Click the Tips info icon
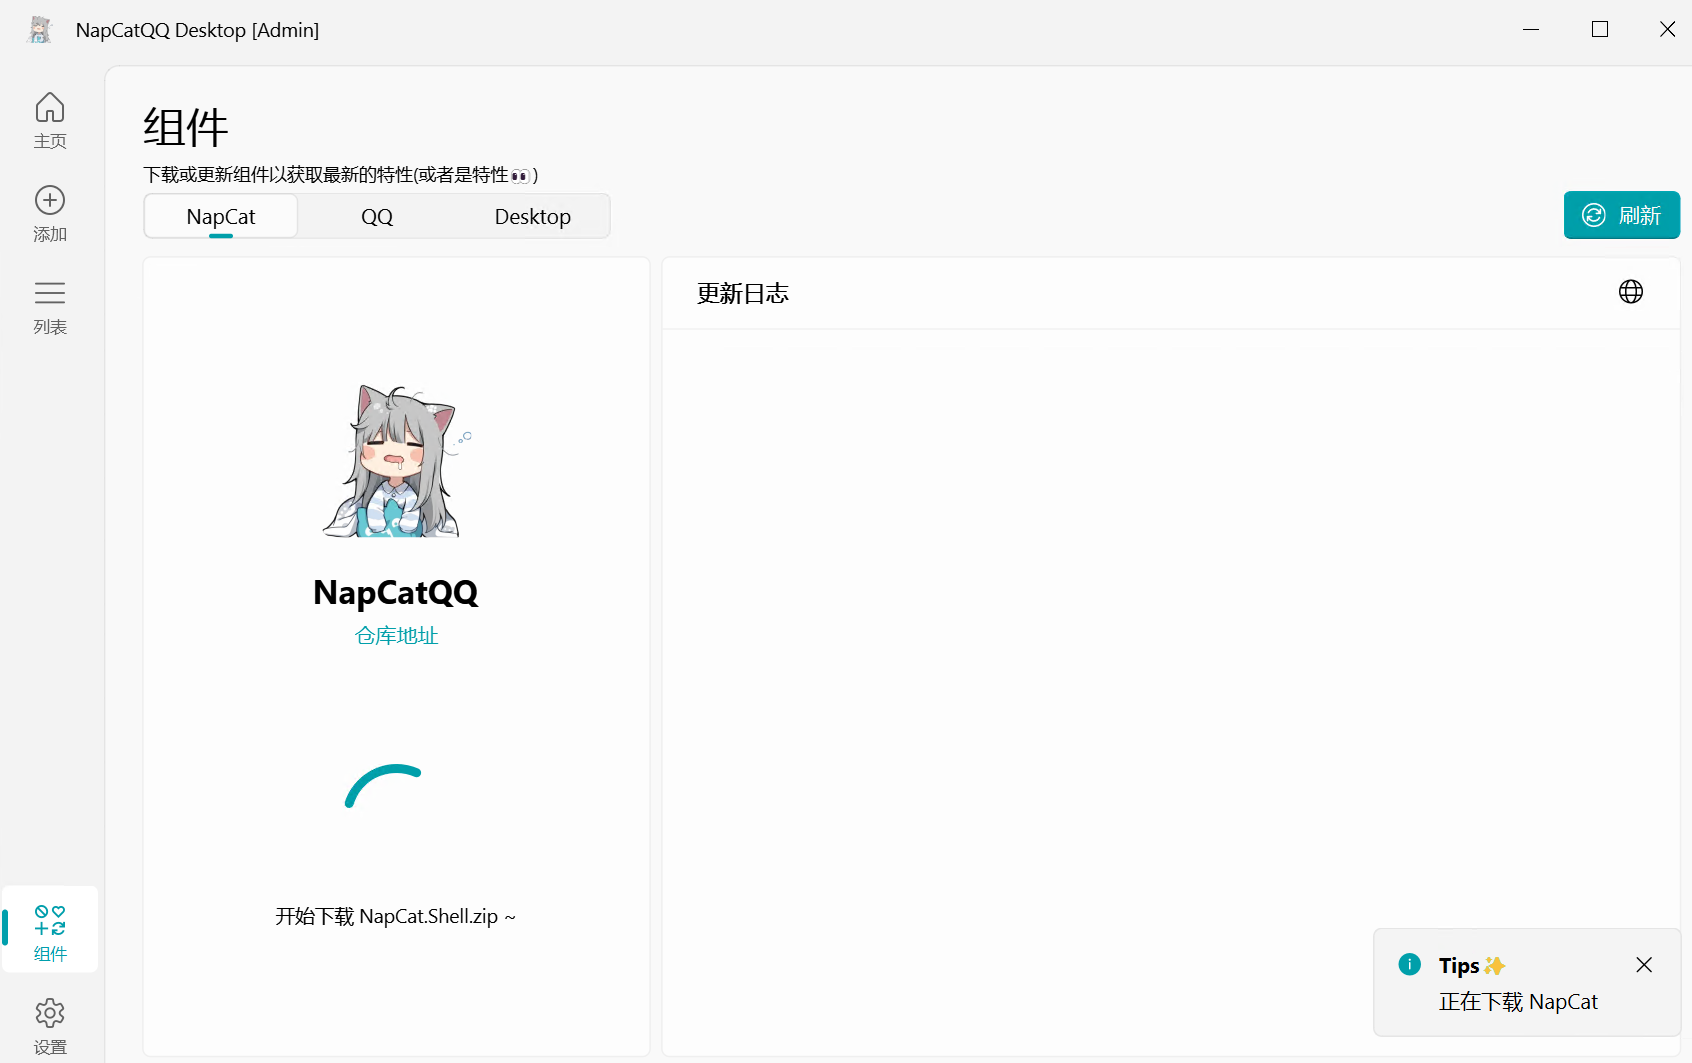 point(1410,964)
